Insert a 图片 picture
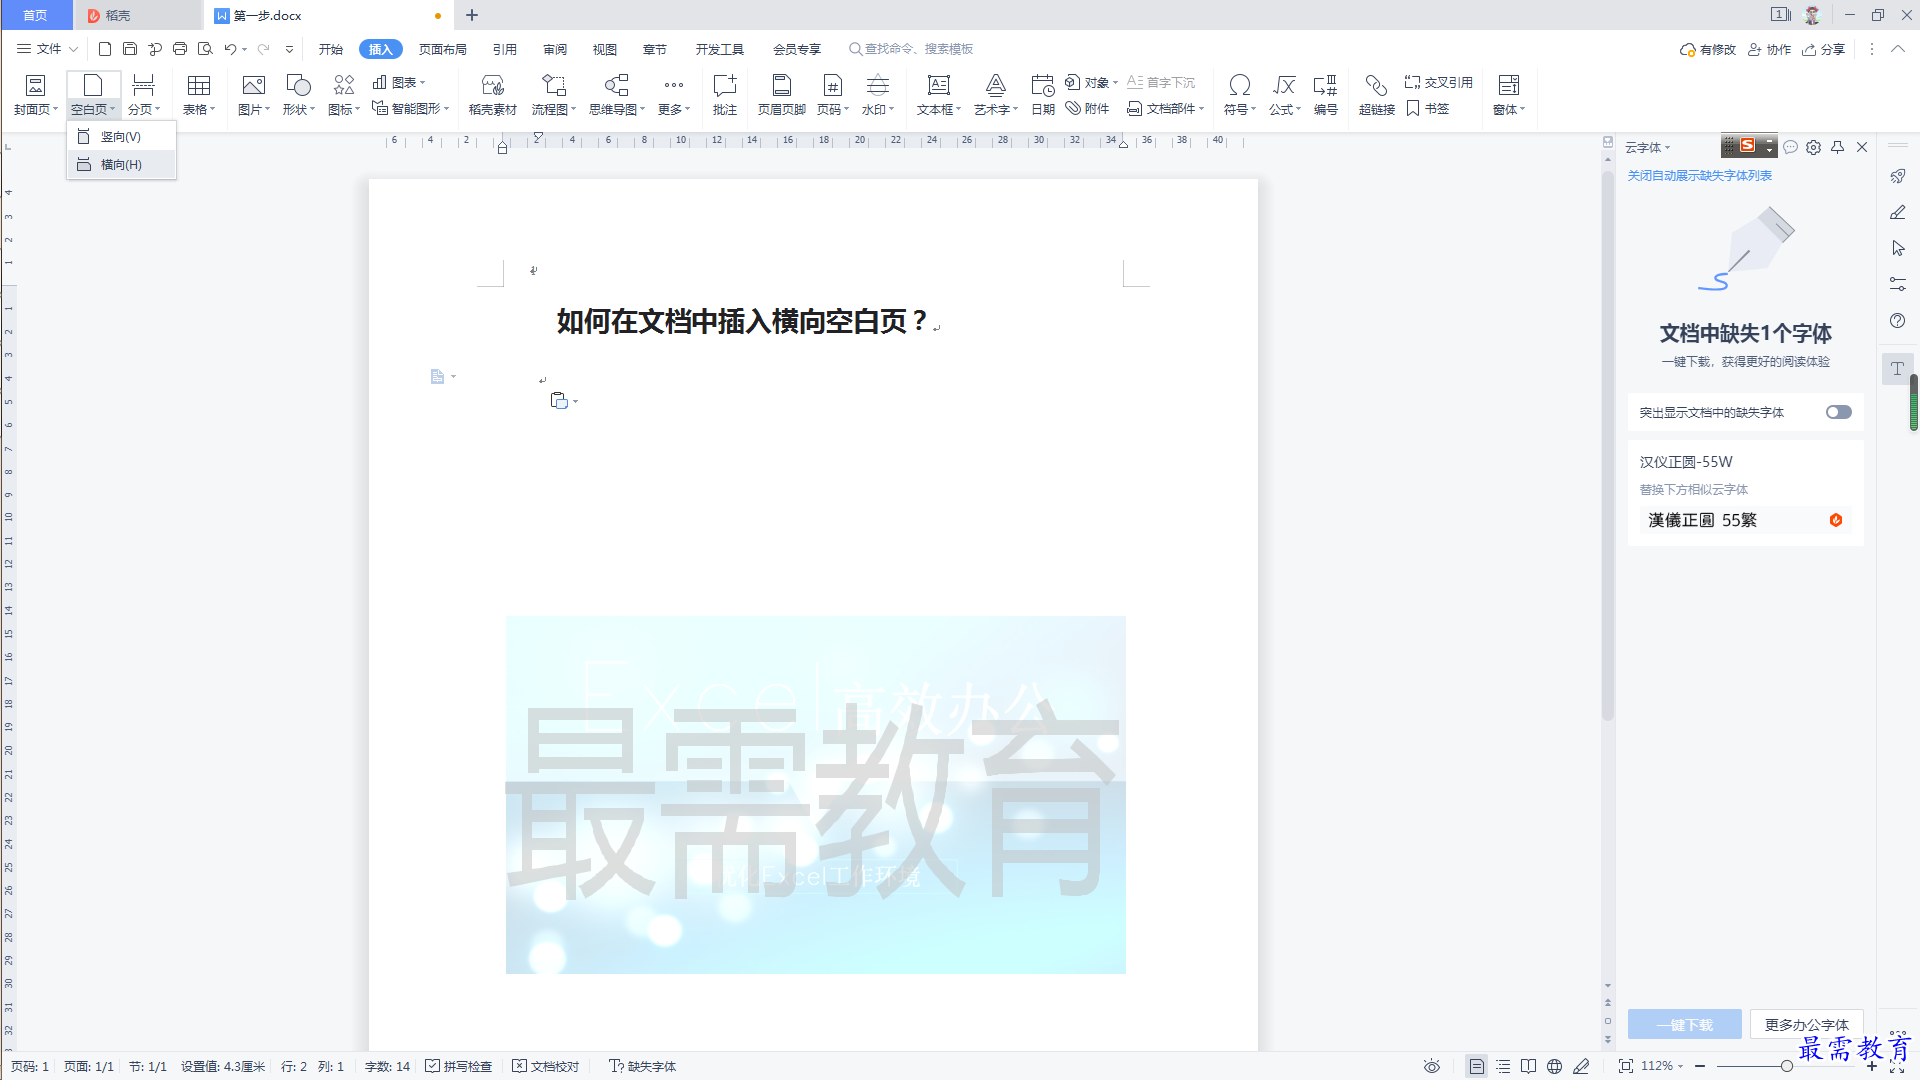 [x=254, y=96]
